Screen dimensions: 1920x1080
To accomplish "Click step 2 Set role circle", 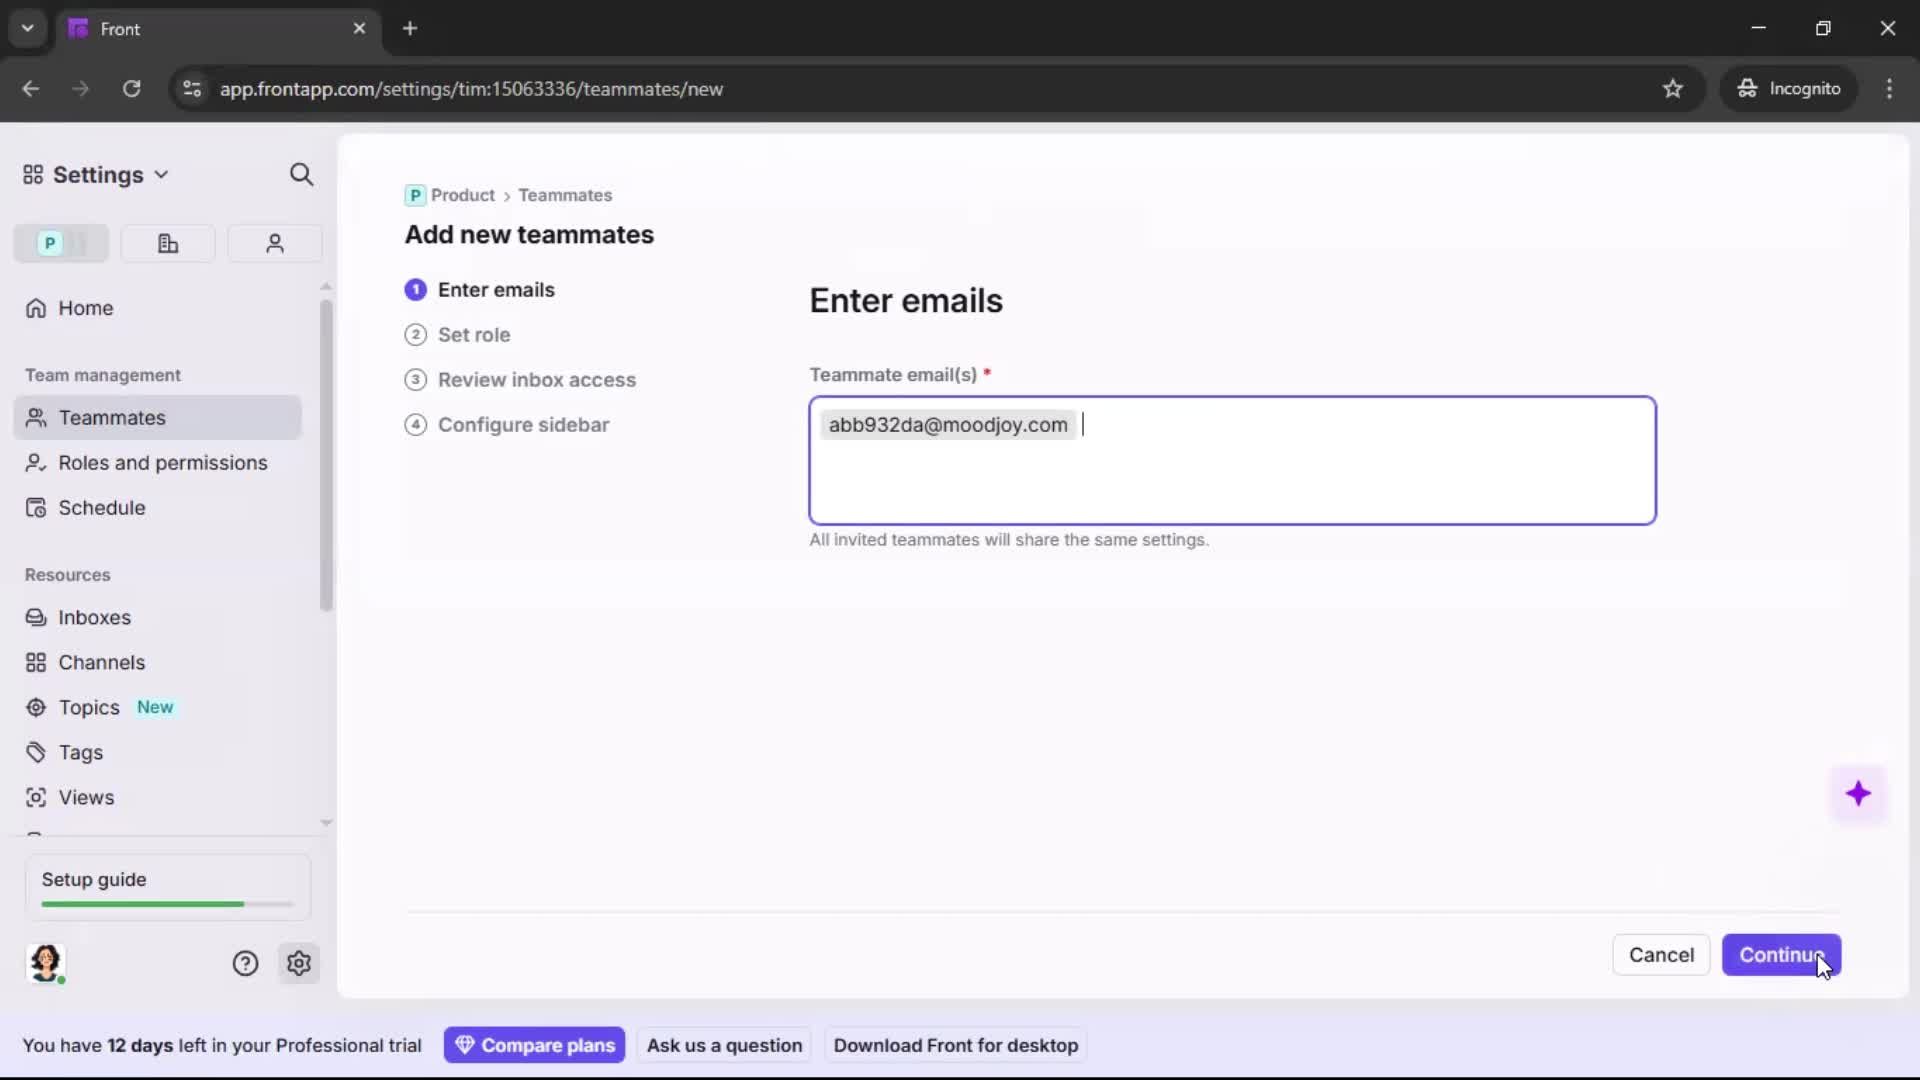I will tap(415, 335).
